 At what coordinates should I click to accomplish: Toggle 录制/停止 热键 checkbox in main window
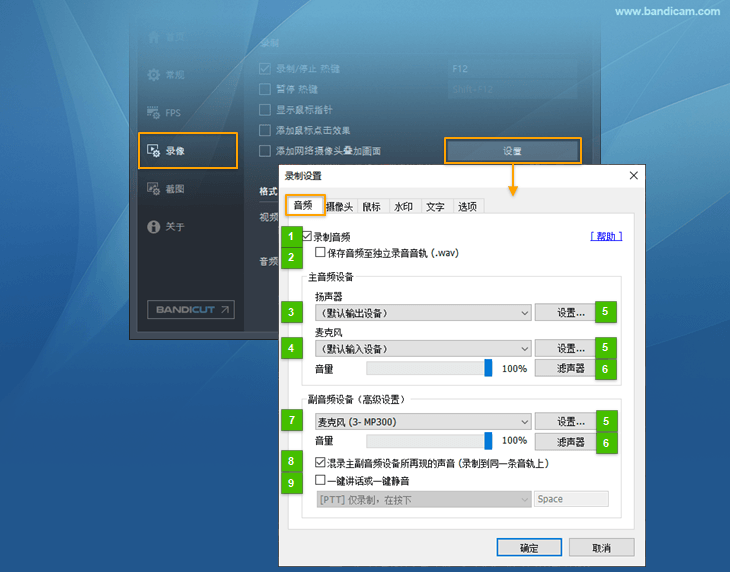tap(265, 69)
